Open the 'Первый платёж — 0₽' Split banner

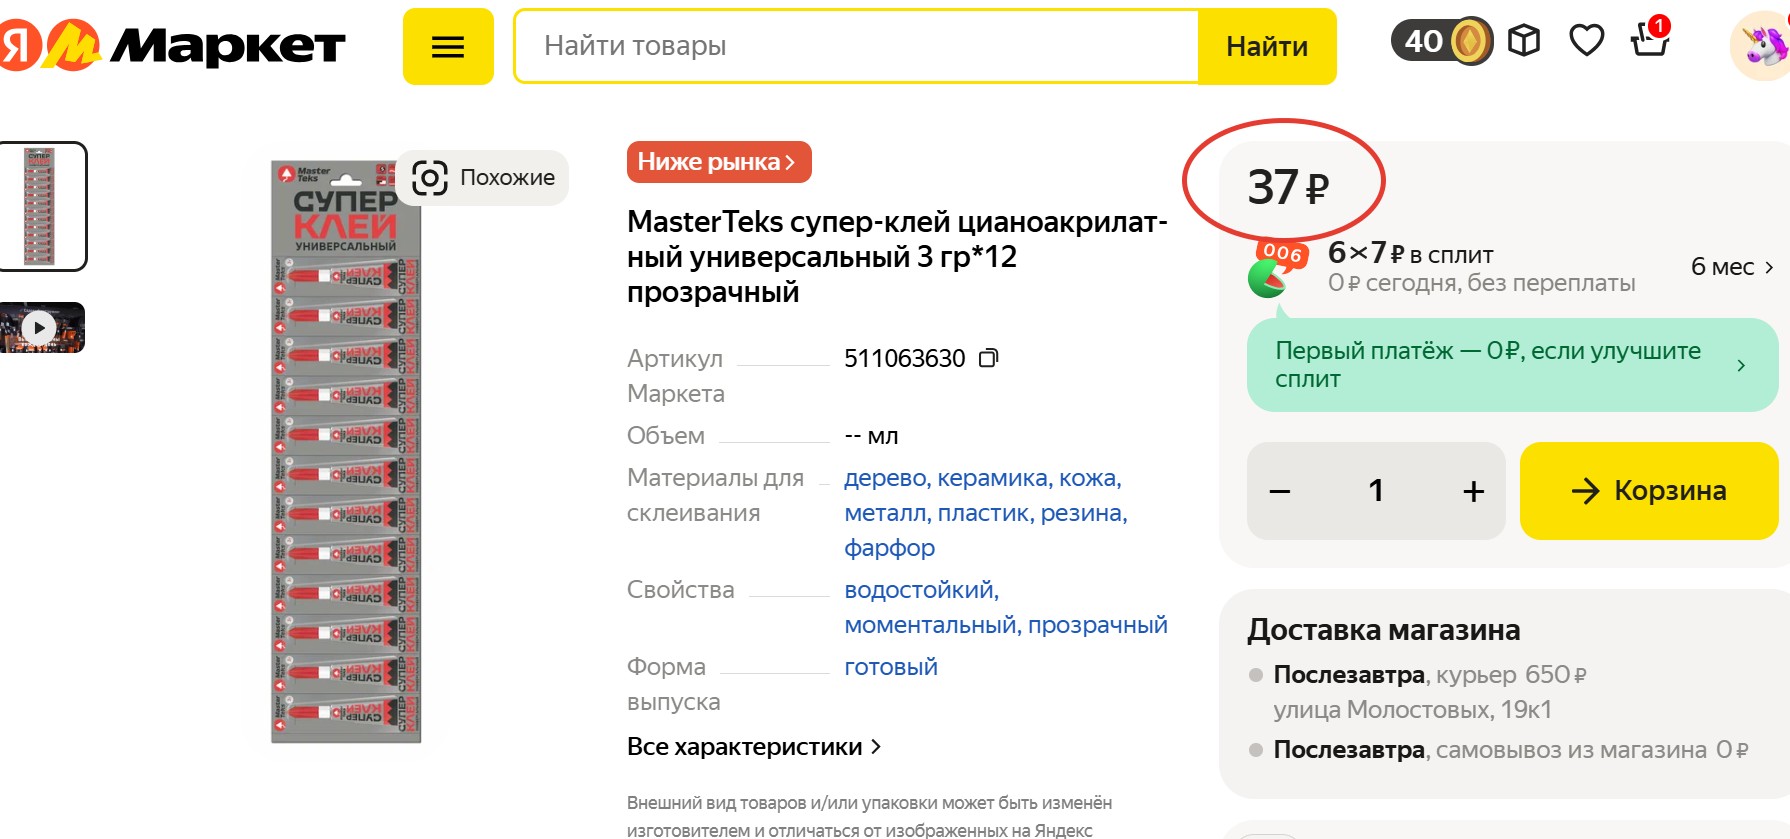1512,365
